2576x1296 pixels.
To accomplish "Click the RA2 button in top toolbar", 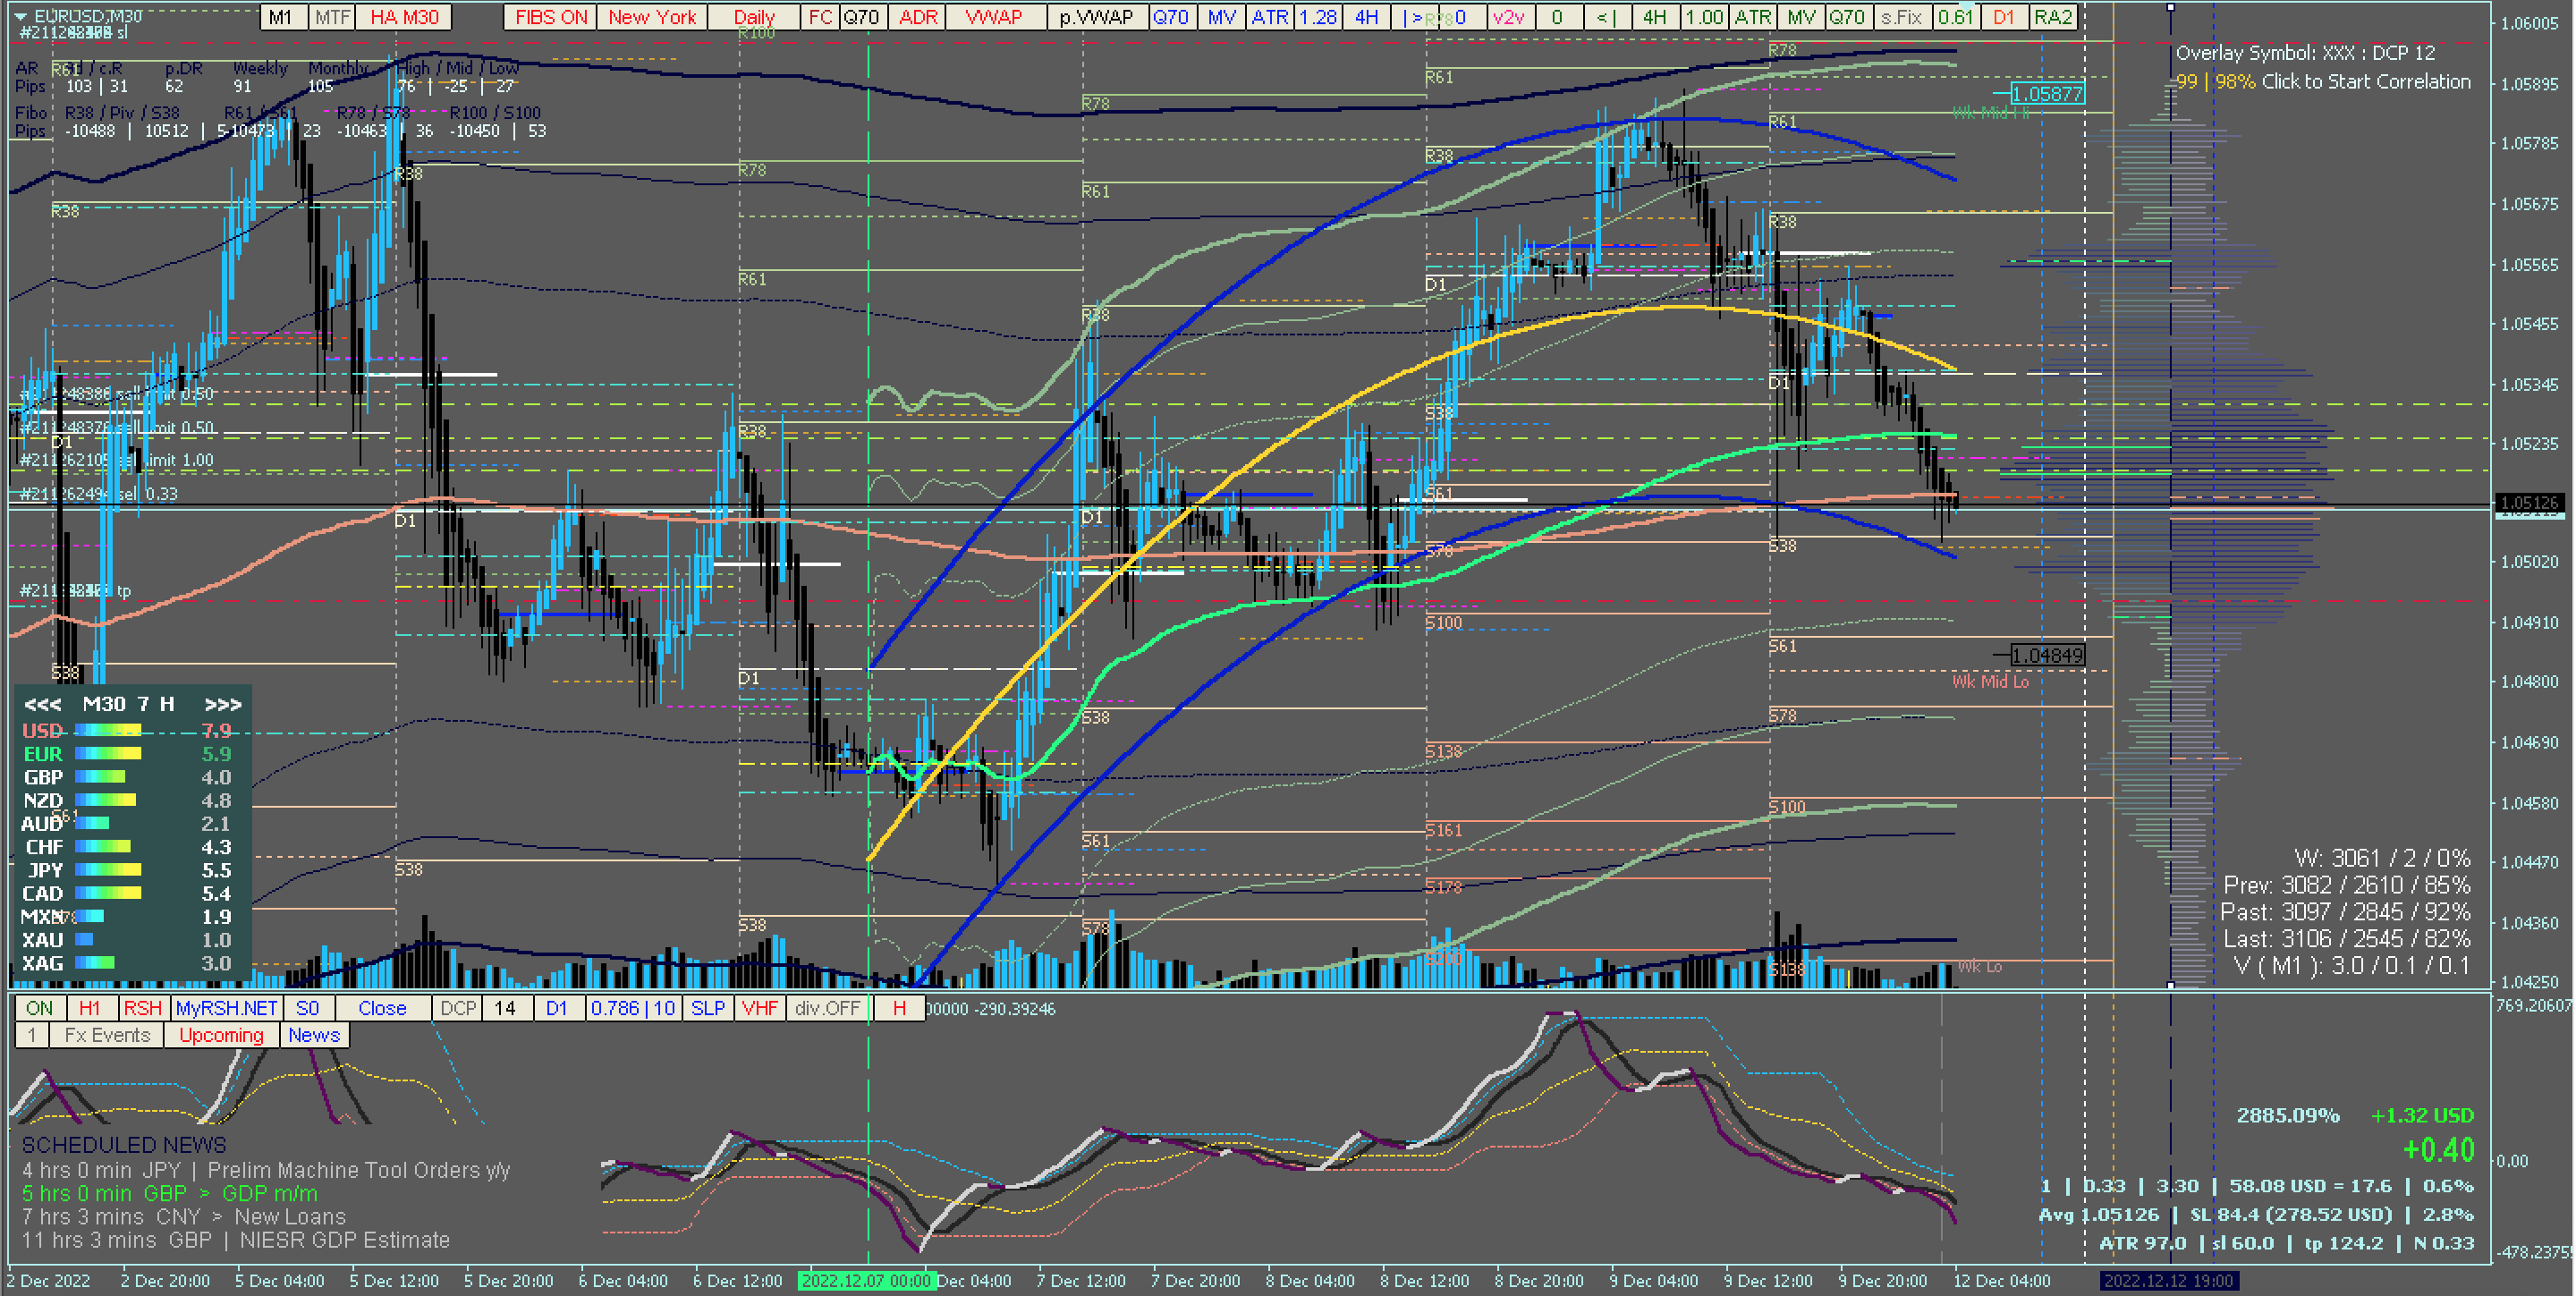I will [2052, 17].
